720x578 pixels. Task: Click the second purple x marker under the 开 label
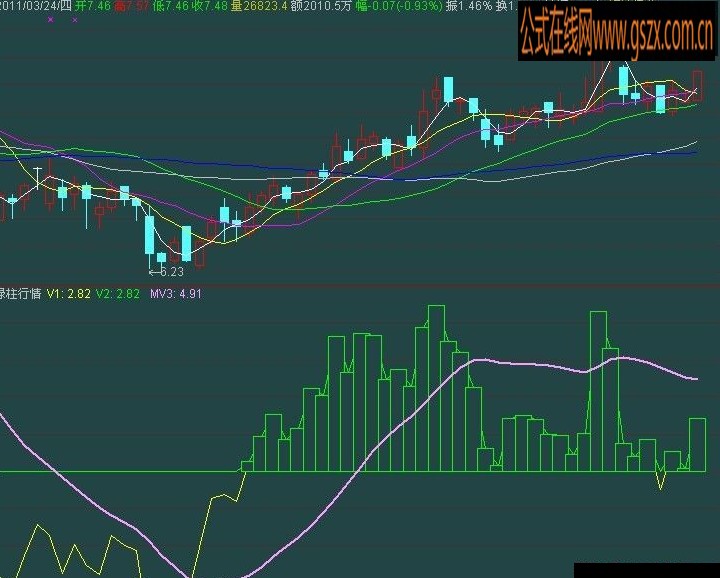tap(75, 20)
